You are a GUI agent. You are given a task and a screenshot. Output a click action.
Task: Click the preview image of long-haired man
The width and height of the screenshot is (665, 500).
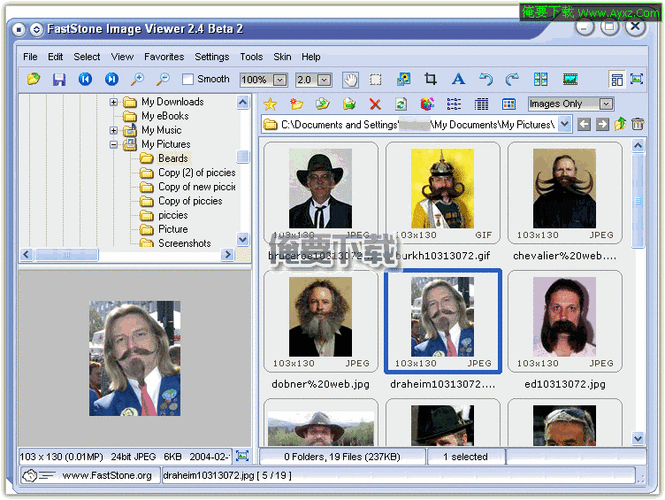[x=134, y=358]
